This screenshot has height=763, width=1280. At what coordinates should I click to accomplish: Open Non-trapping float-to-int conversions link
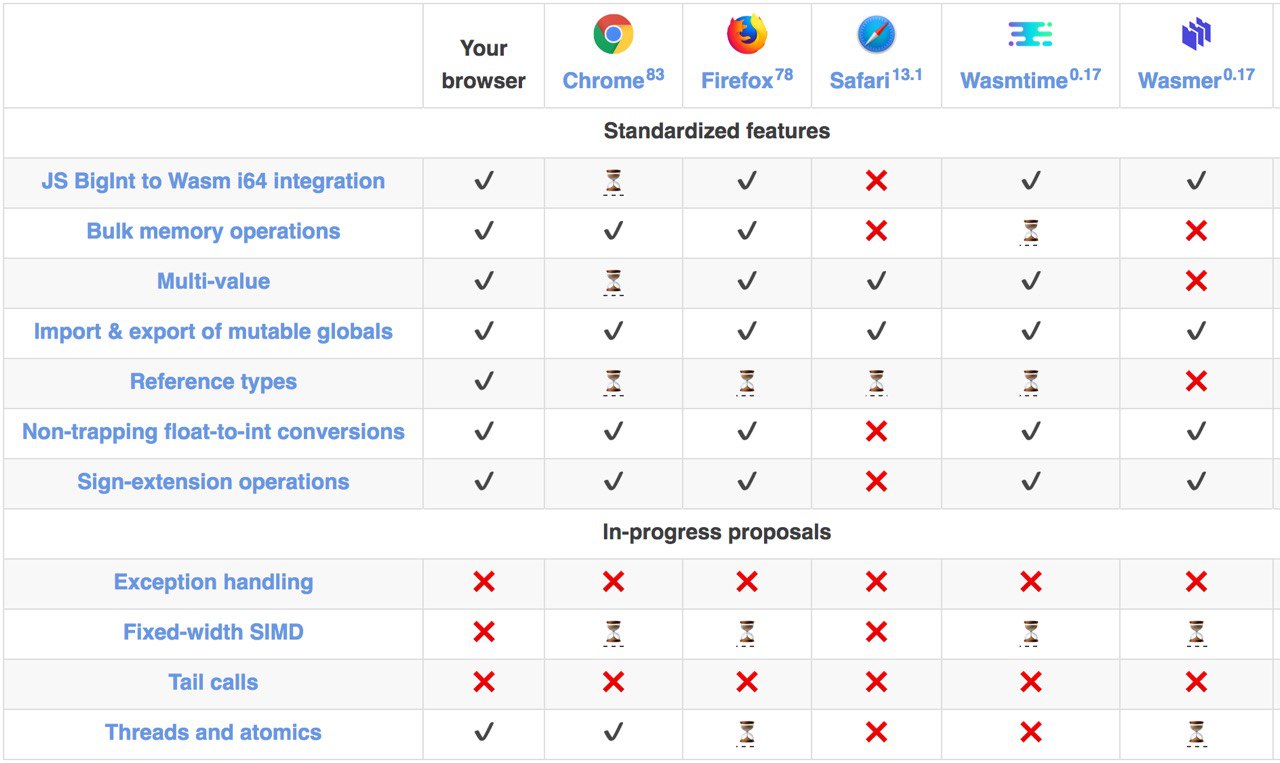point(213,432)
